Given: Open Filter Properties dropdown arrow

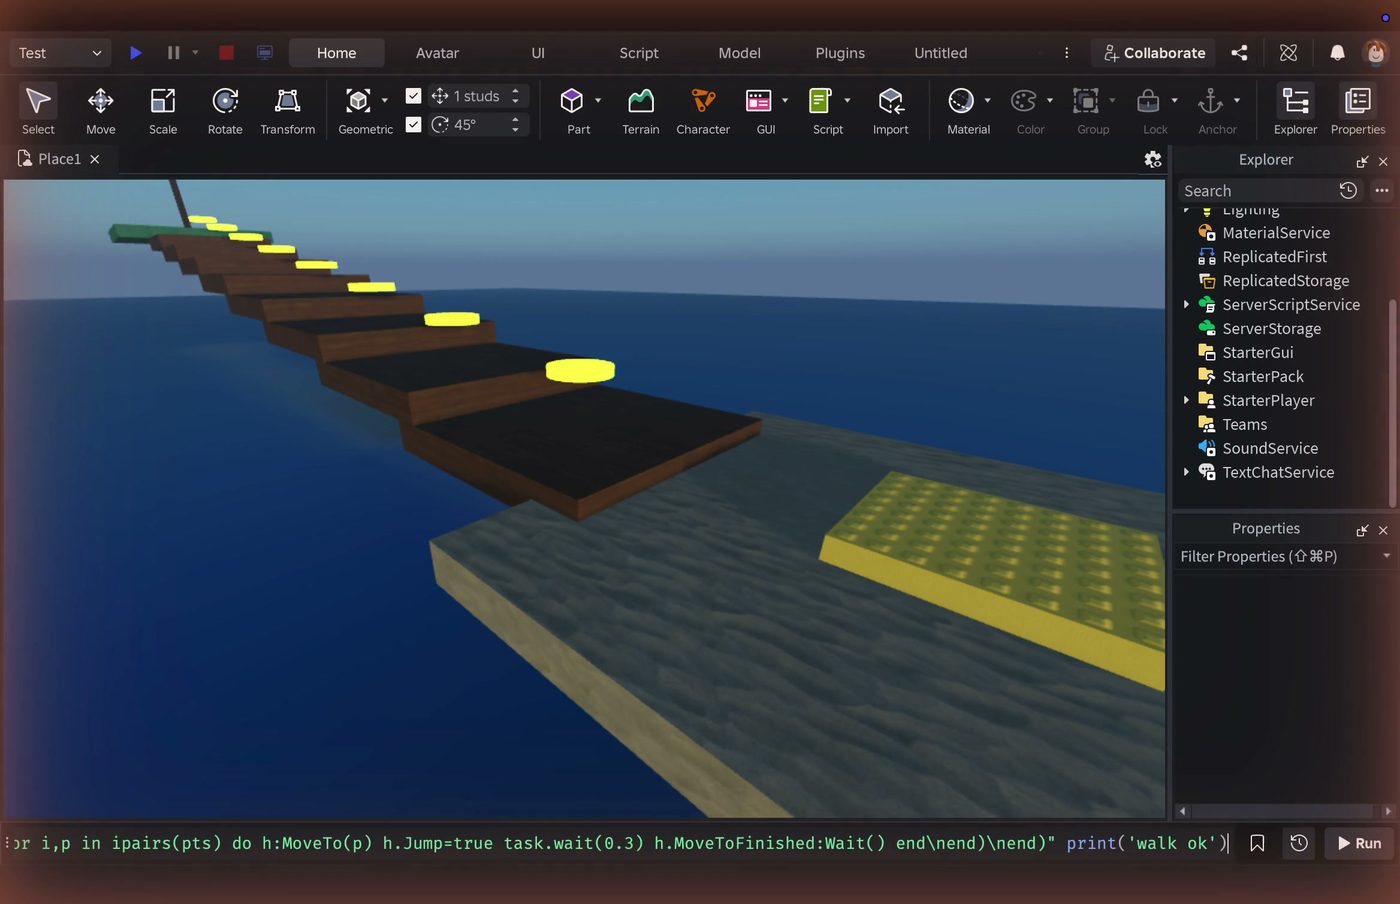Looking at the screenshot, I should [1386, 556].
